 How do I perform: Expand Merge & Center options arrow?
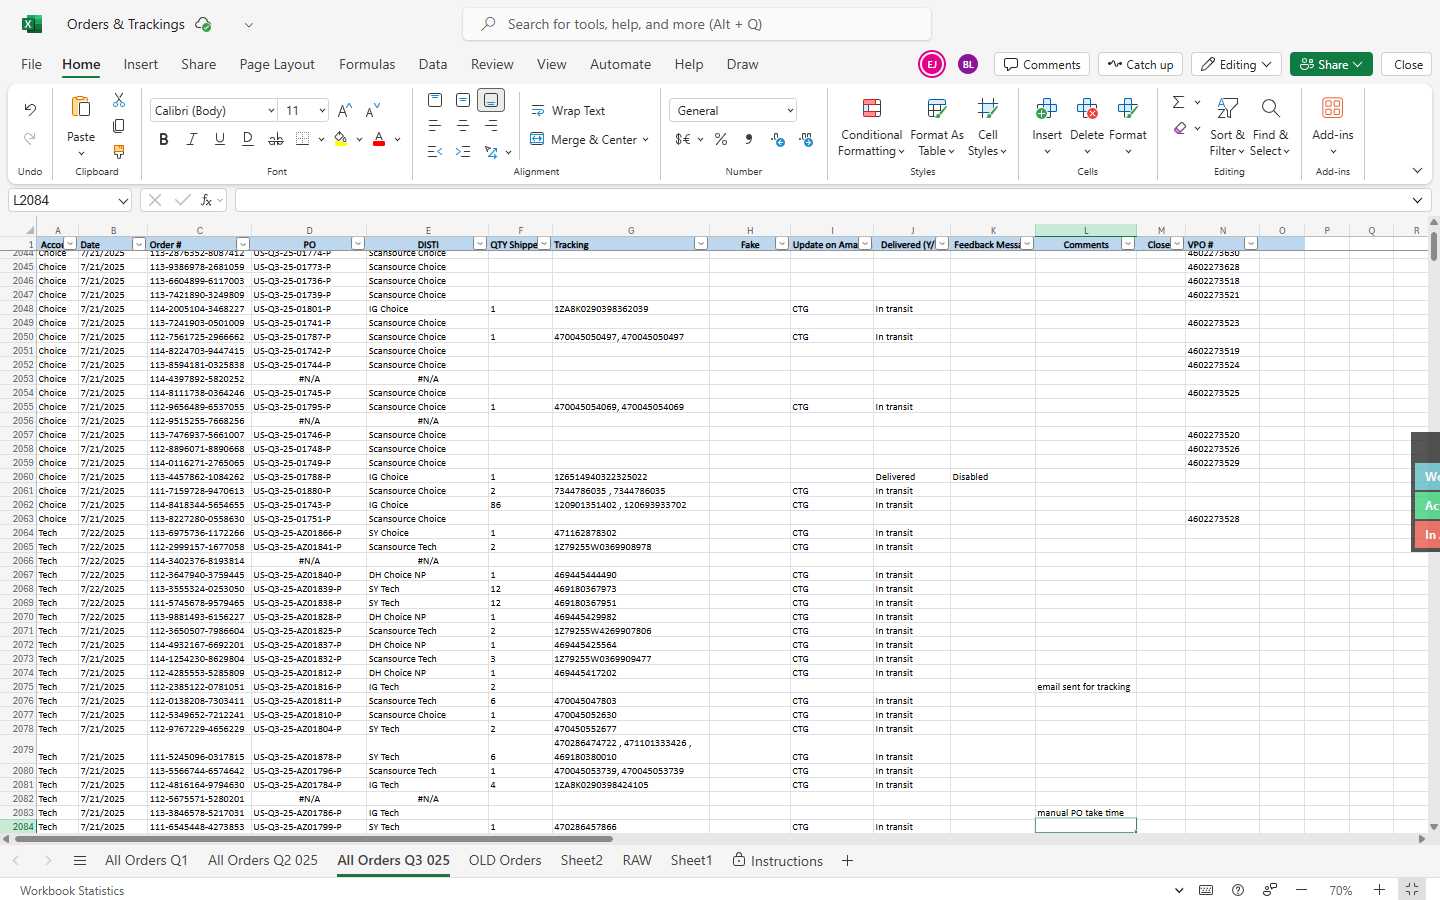tap(646, 140)
